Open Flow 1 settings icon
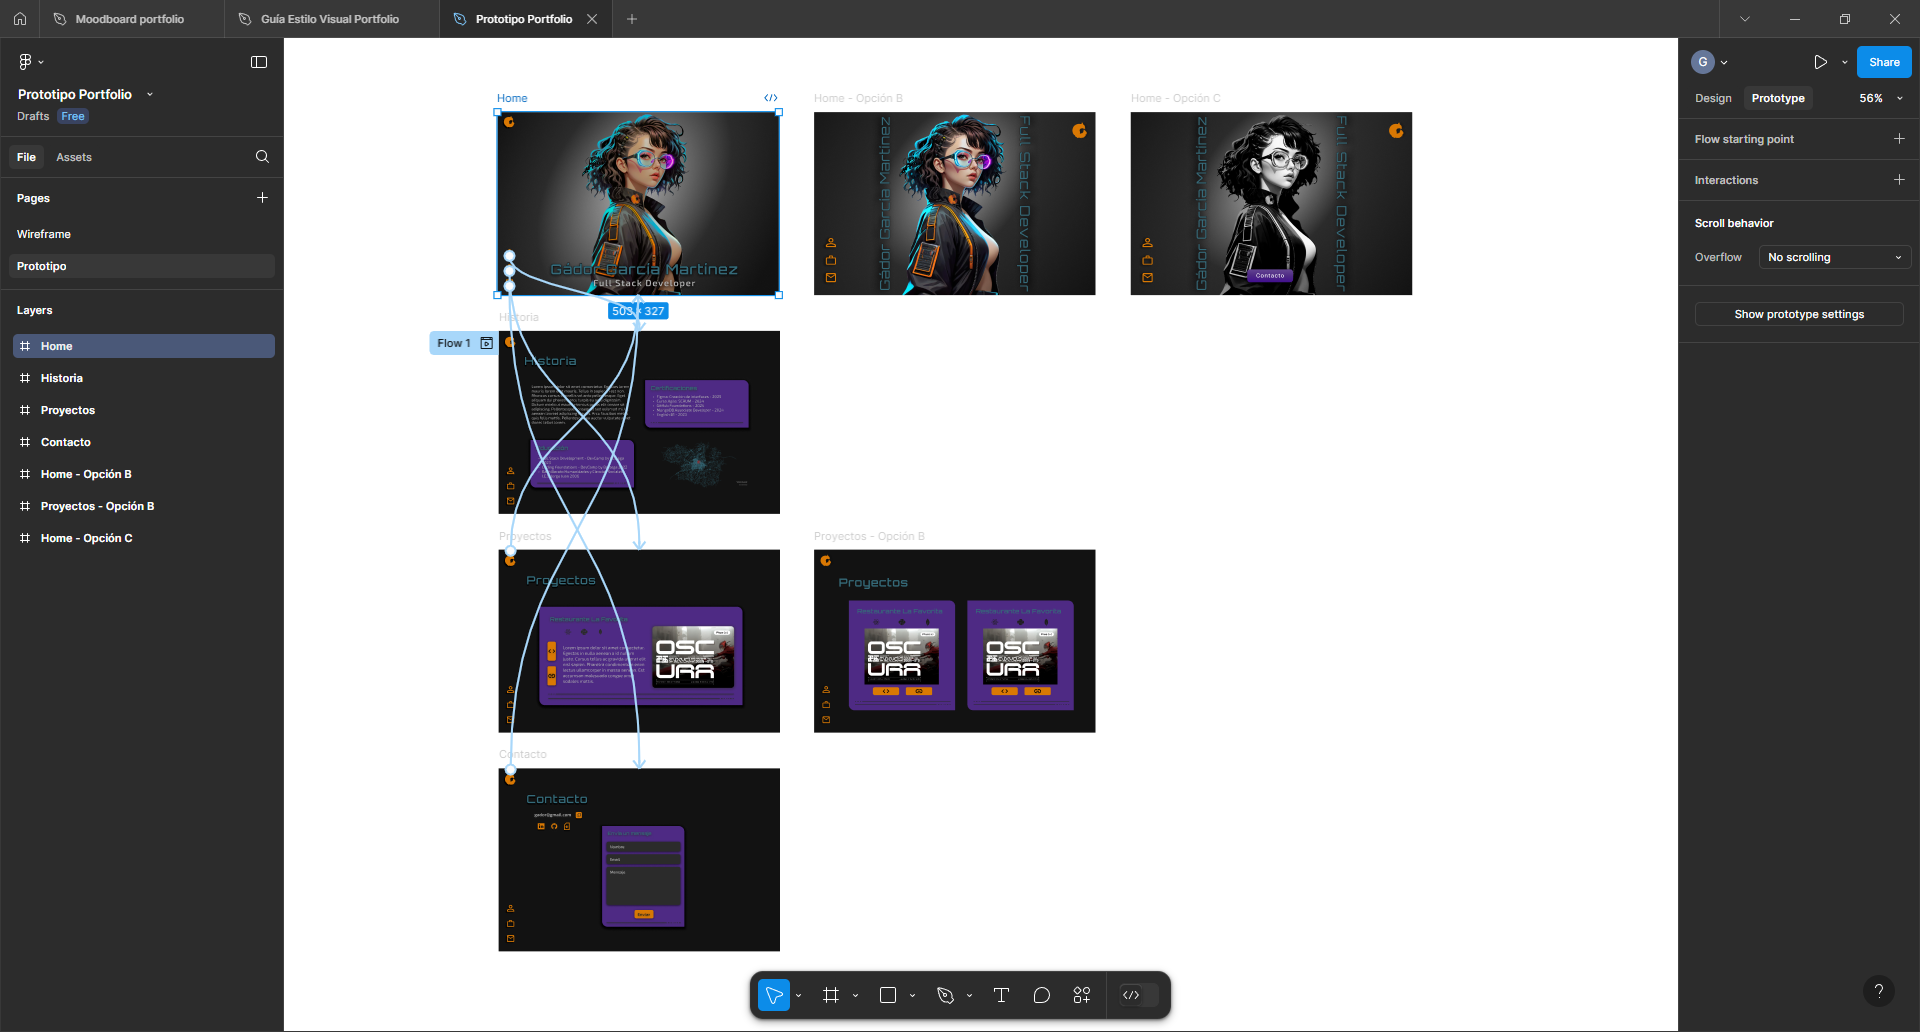The image size is (1920, 1032). click(x=487, y=343)
